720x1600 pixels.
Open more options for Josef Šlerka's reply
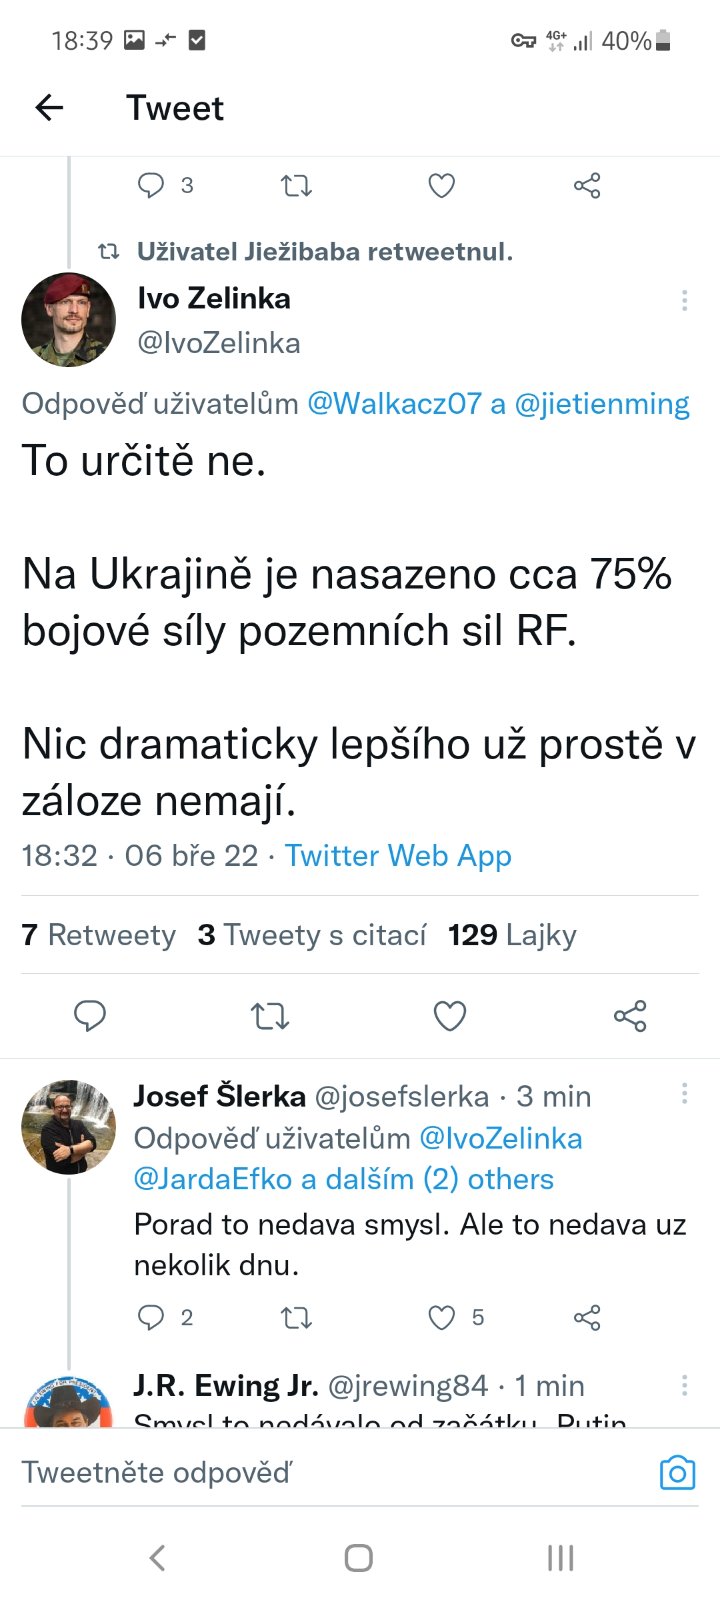click(684, 1093)
